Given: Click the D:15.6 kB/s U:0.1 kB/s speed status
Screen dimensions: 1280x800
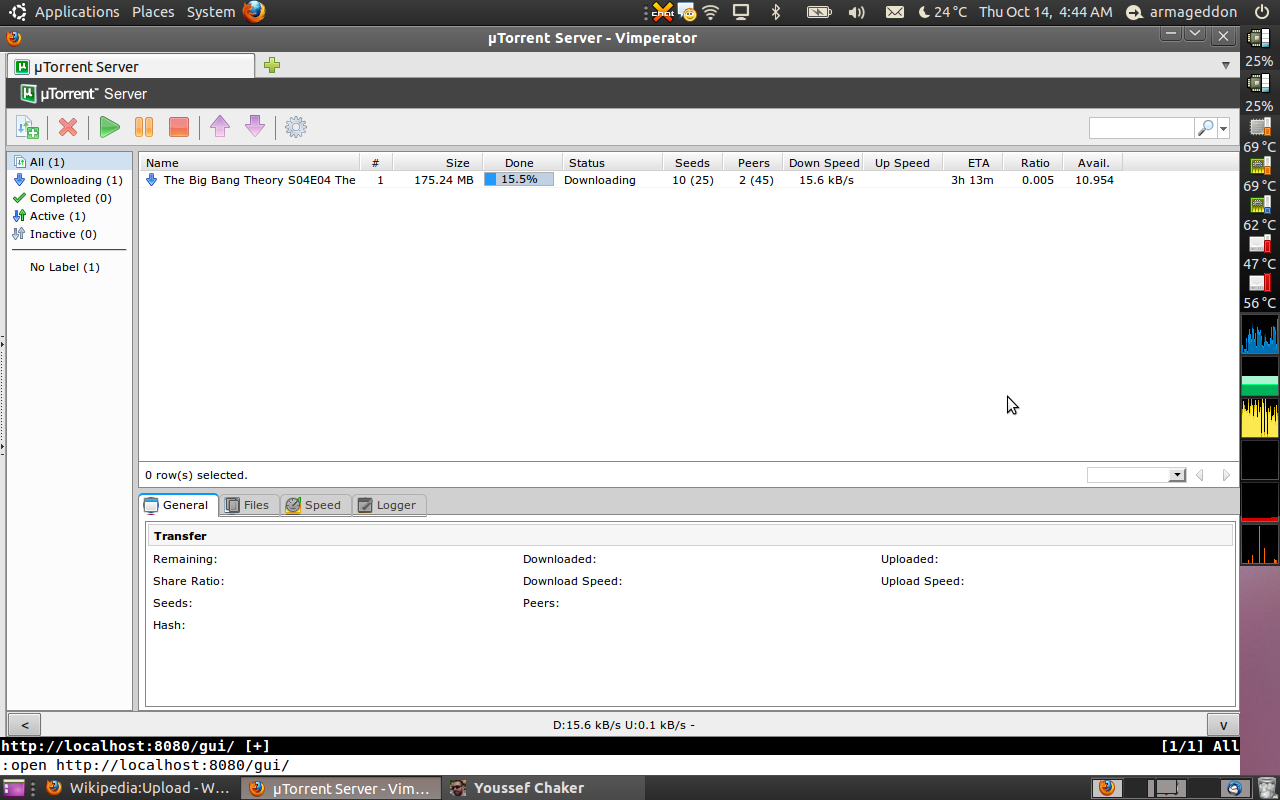Looking at the screenshot, I should (624, 725).
